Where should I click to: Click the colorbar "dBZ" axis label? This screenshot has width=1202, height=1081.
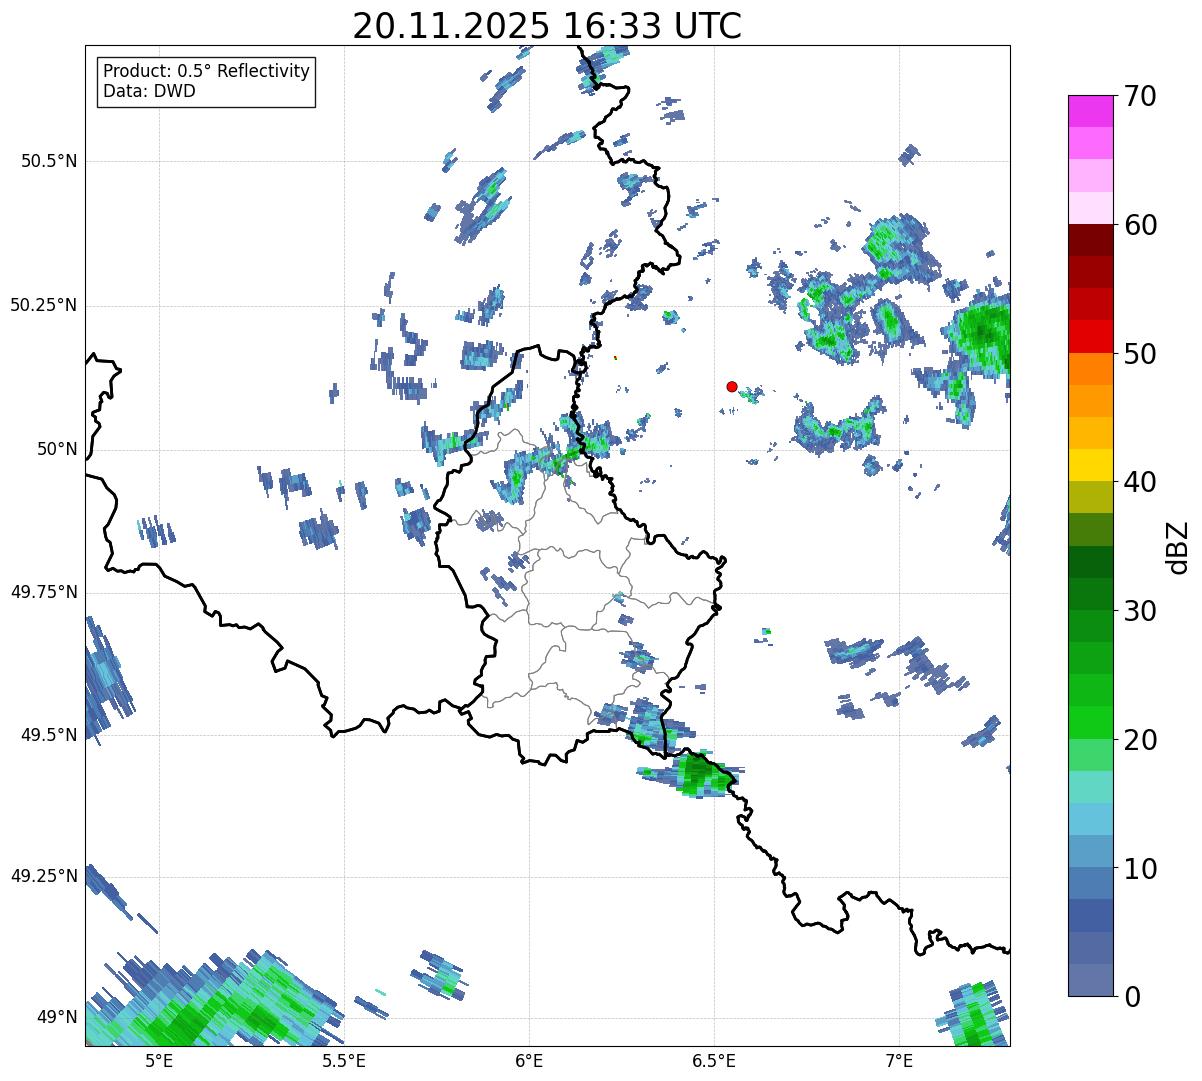coord(1178,546)
